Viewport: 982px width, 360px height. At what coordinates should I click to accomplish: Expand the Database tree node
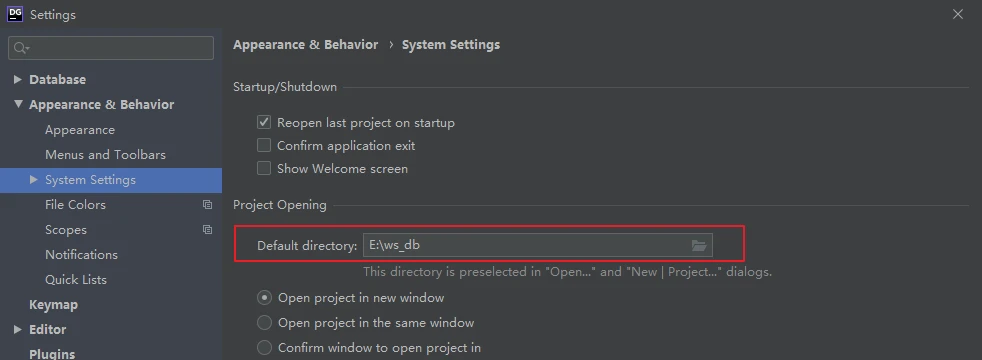[x=18, y=80]
